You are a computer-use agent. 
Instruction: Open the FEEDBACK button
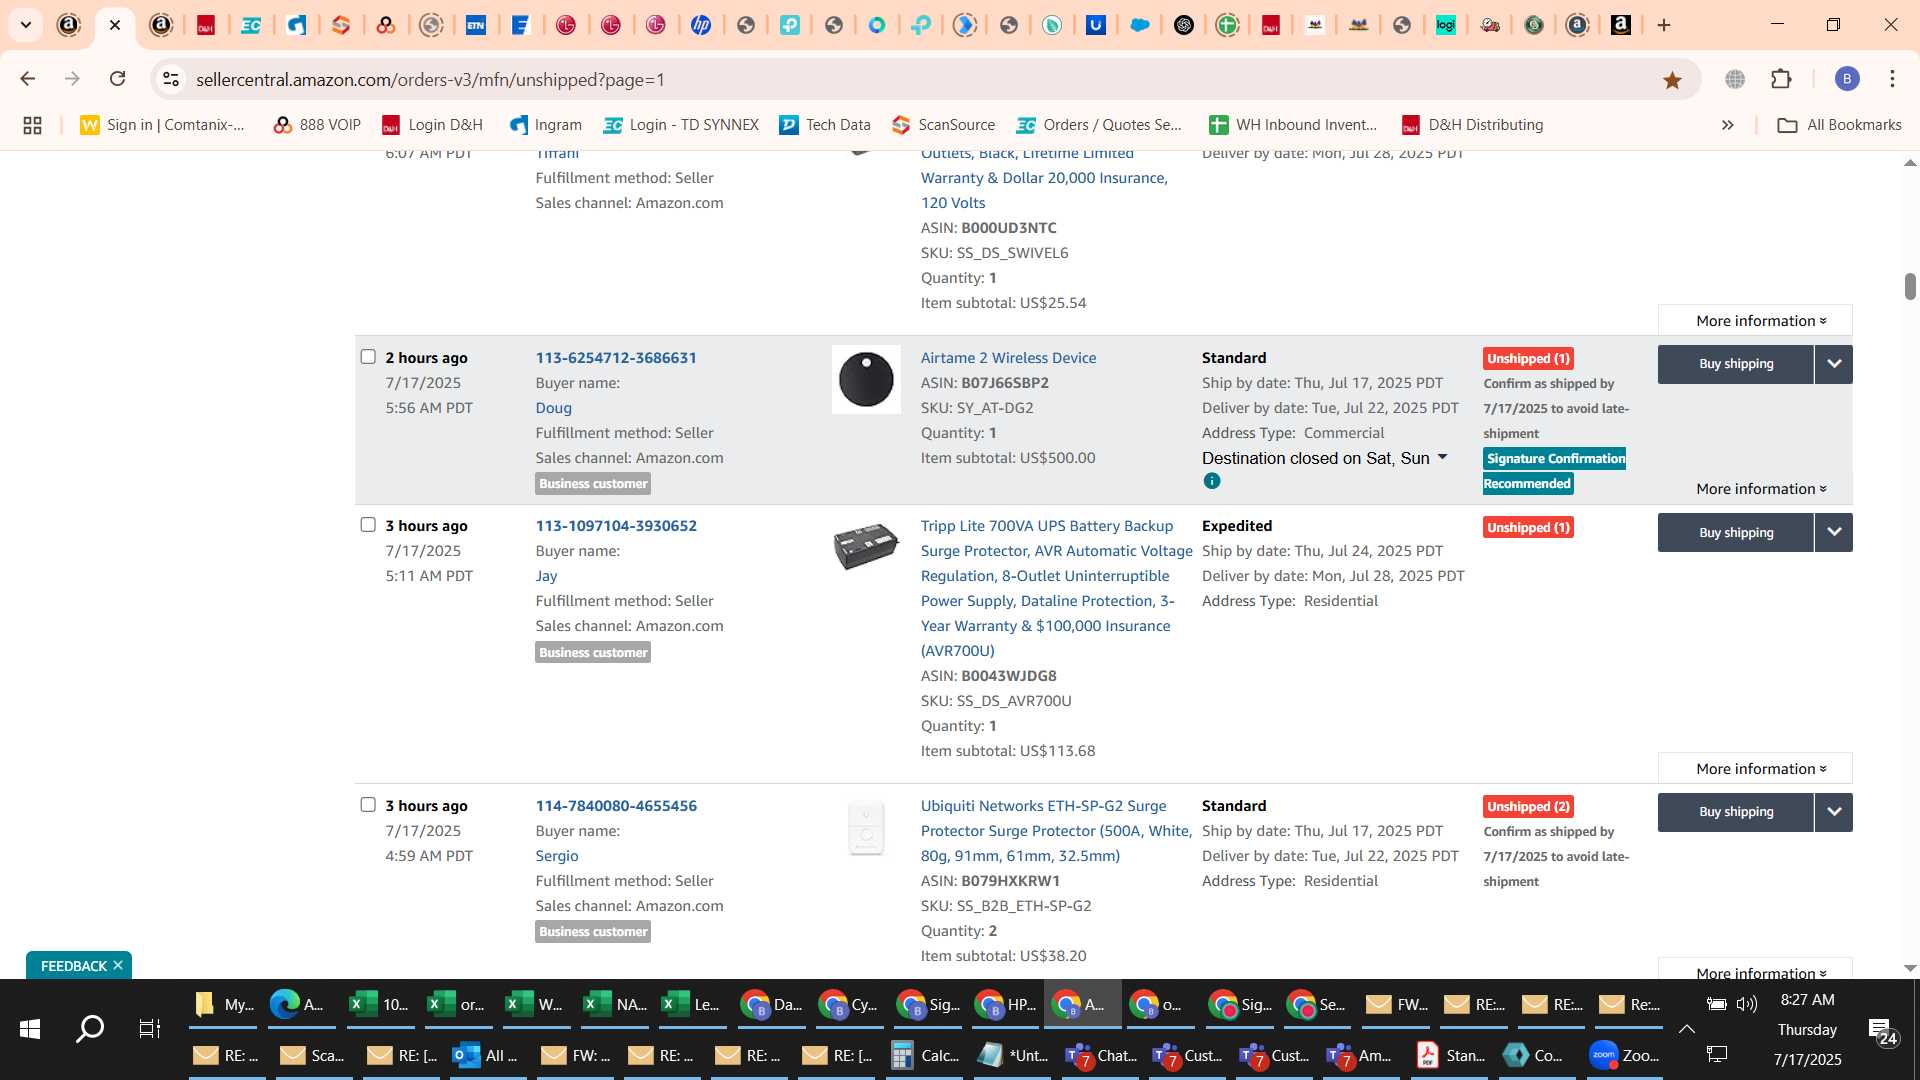[x=73, y=966]
